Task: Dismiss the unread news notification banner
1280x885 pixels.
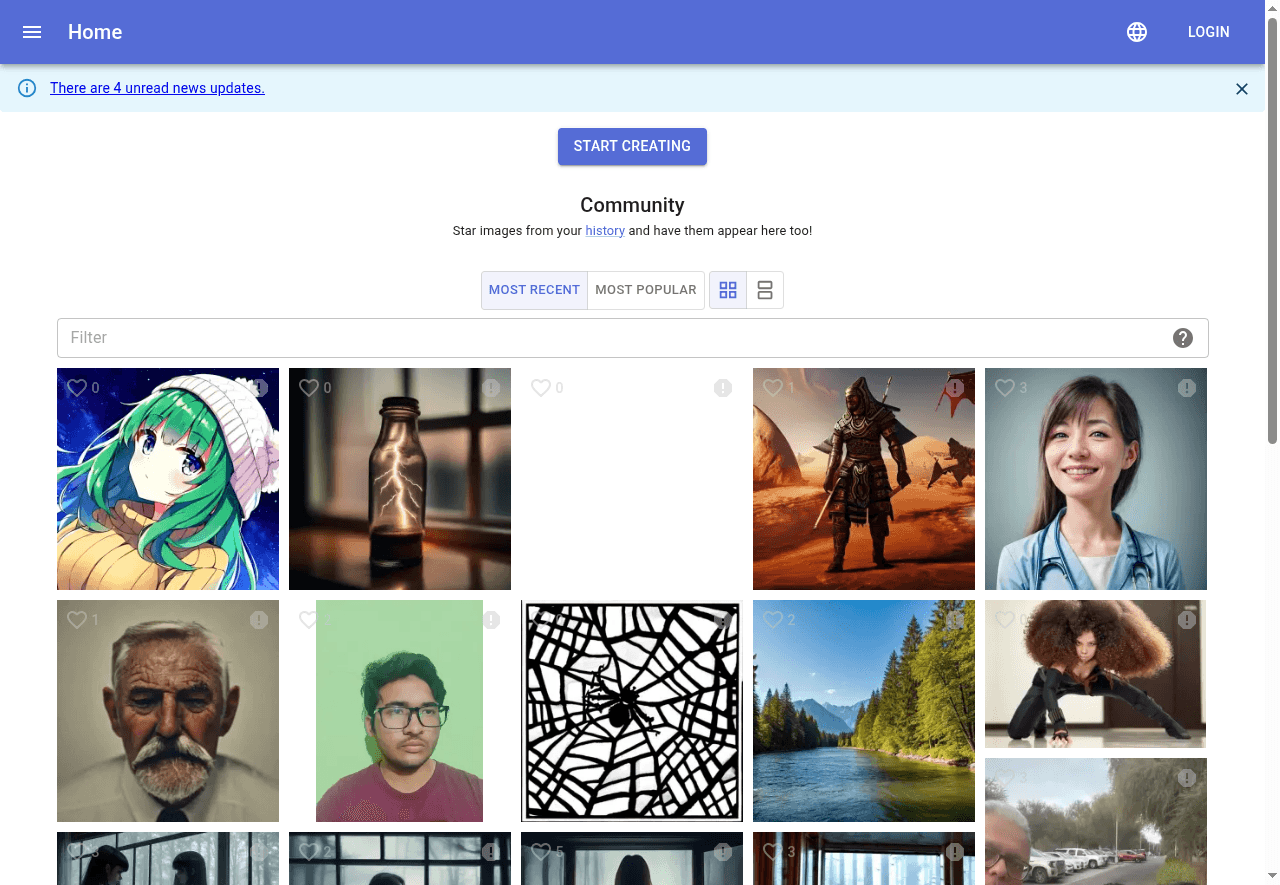Action: (x=1242, y=89)
